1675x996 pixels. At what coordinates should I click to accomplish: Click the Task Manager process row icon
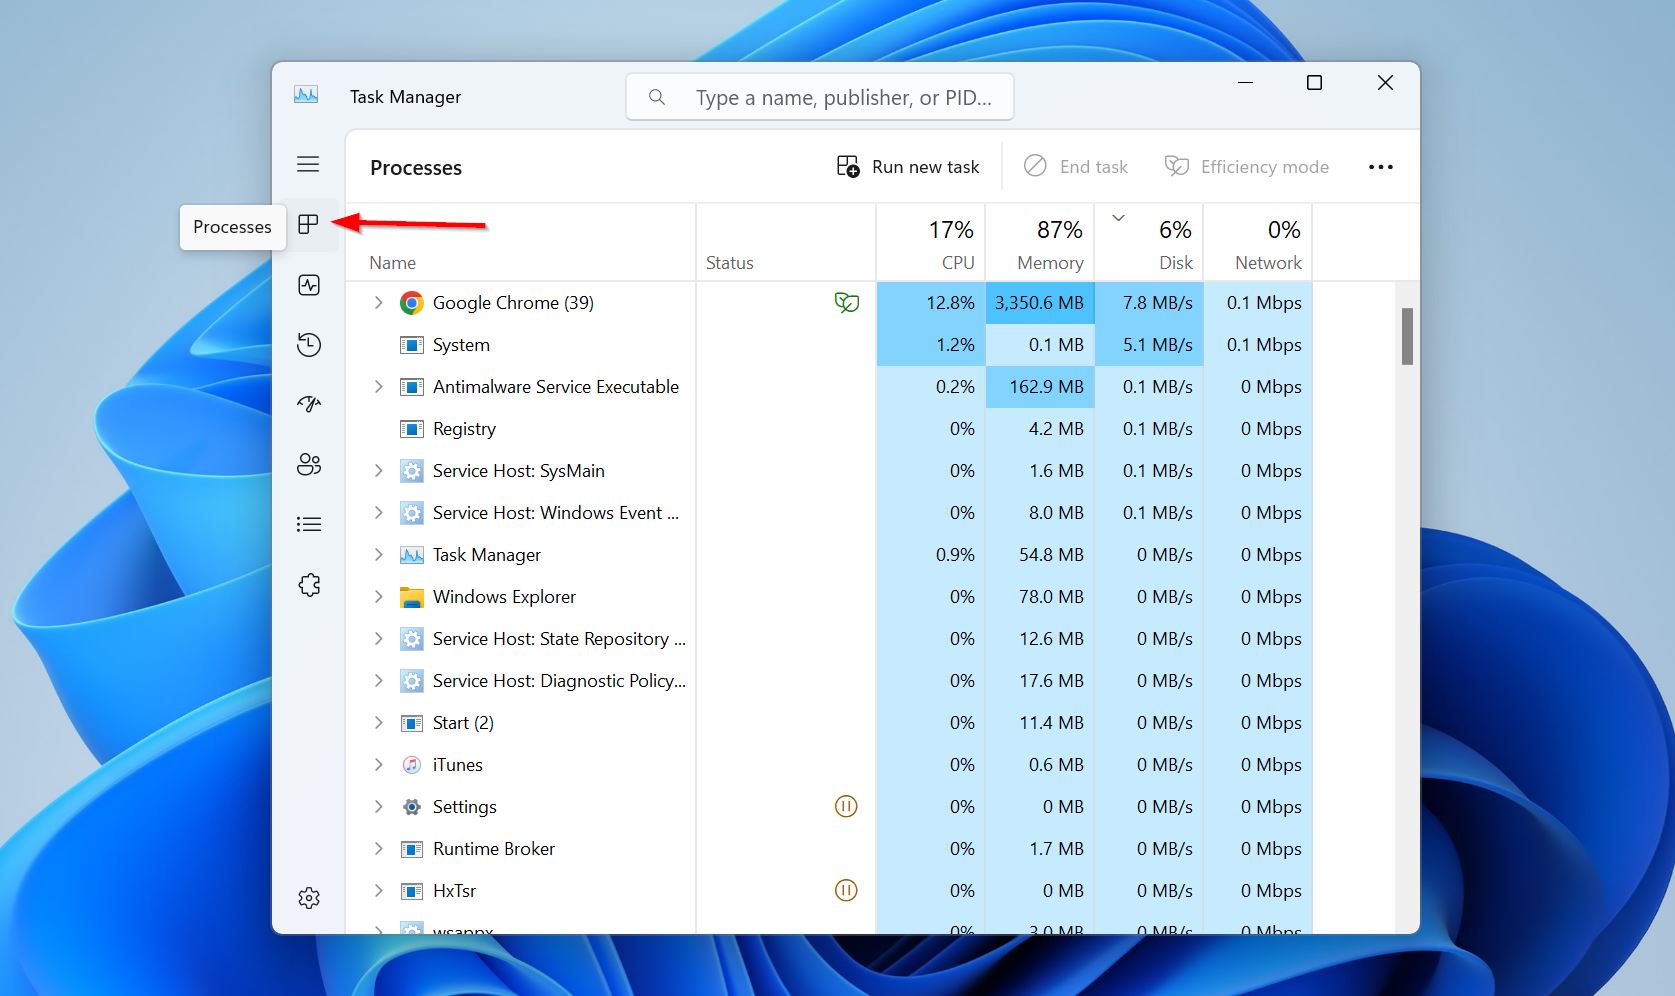411,555
